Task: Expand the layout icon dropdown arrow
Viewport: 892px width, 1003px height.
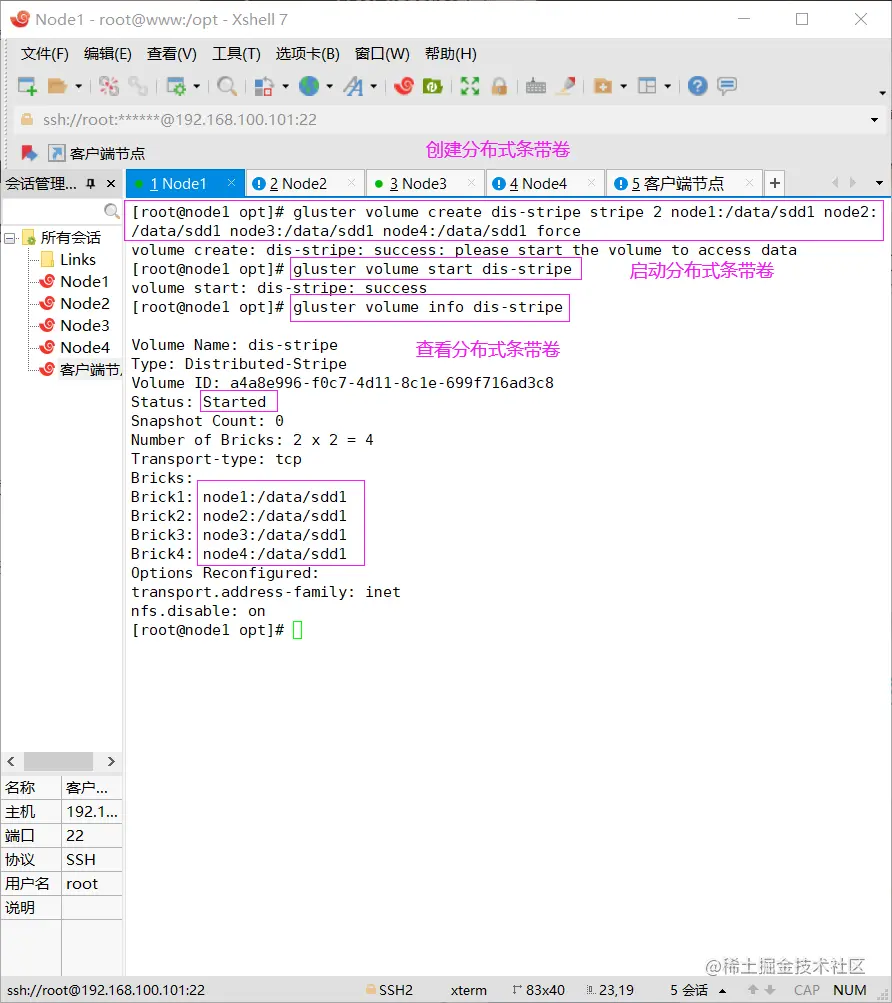Action: tap(667, 86)
